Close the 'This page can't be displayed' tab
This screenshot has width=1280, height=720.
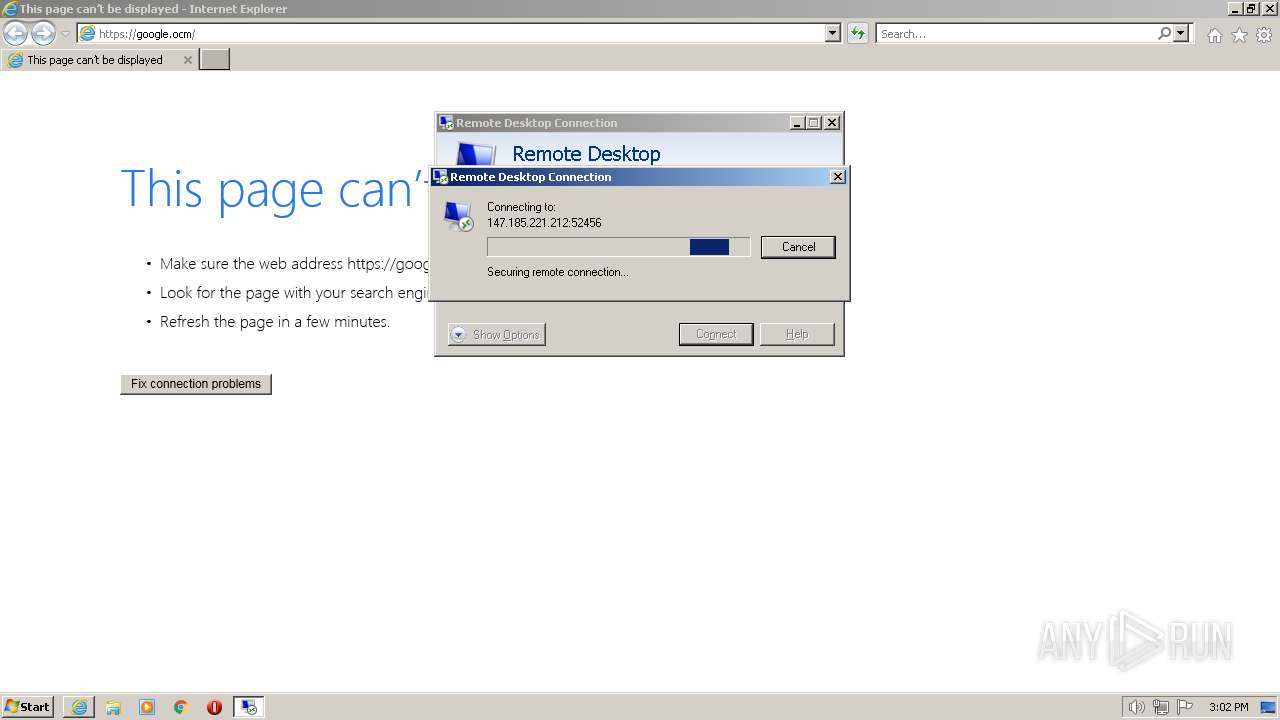(x=187, y=60)
